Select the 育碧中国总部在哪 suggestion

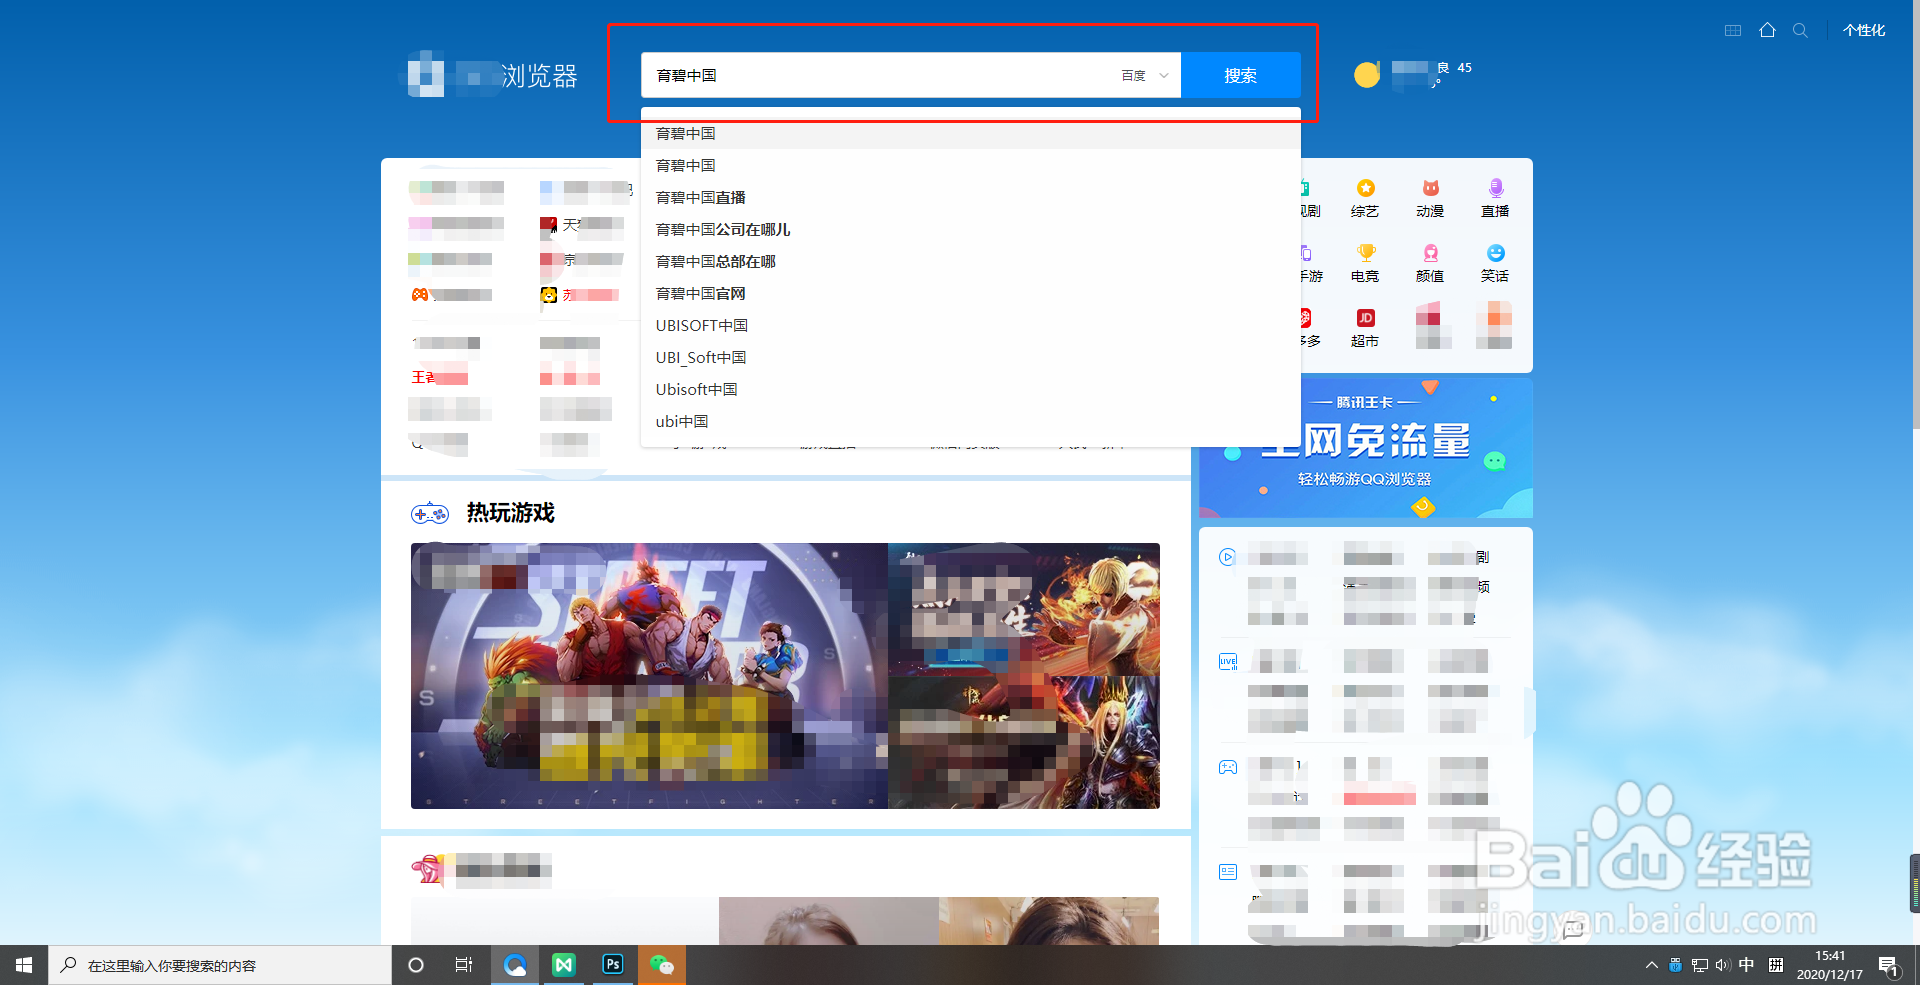tap(970, 262)
